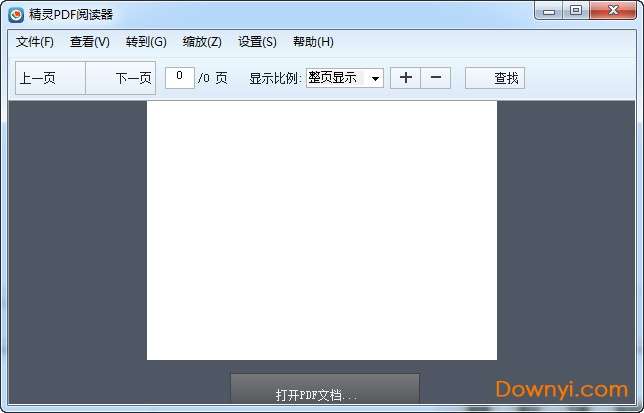Open the 设置(S) menu
Image resolution: width=644 pixels, height=413 pixels.
point(257,42)
